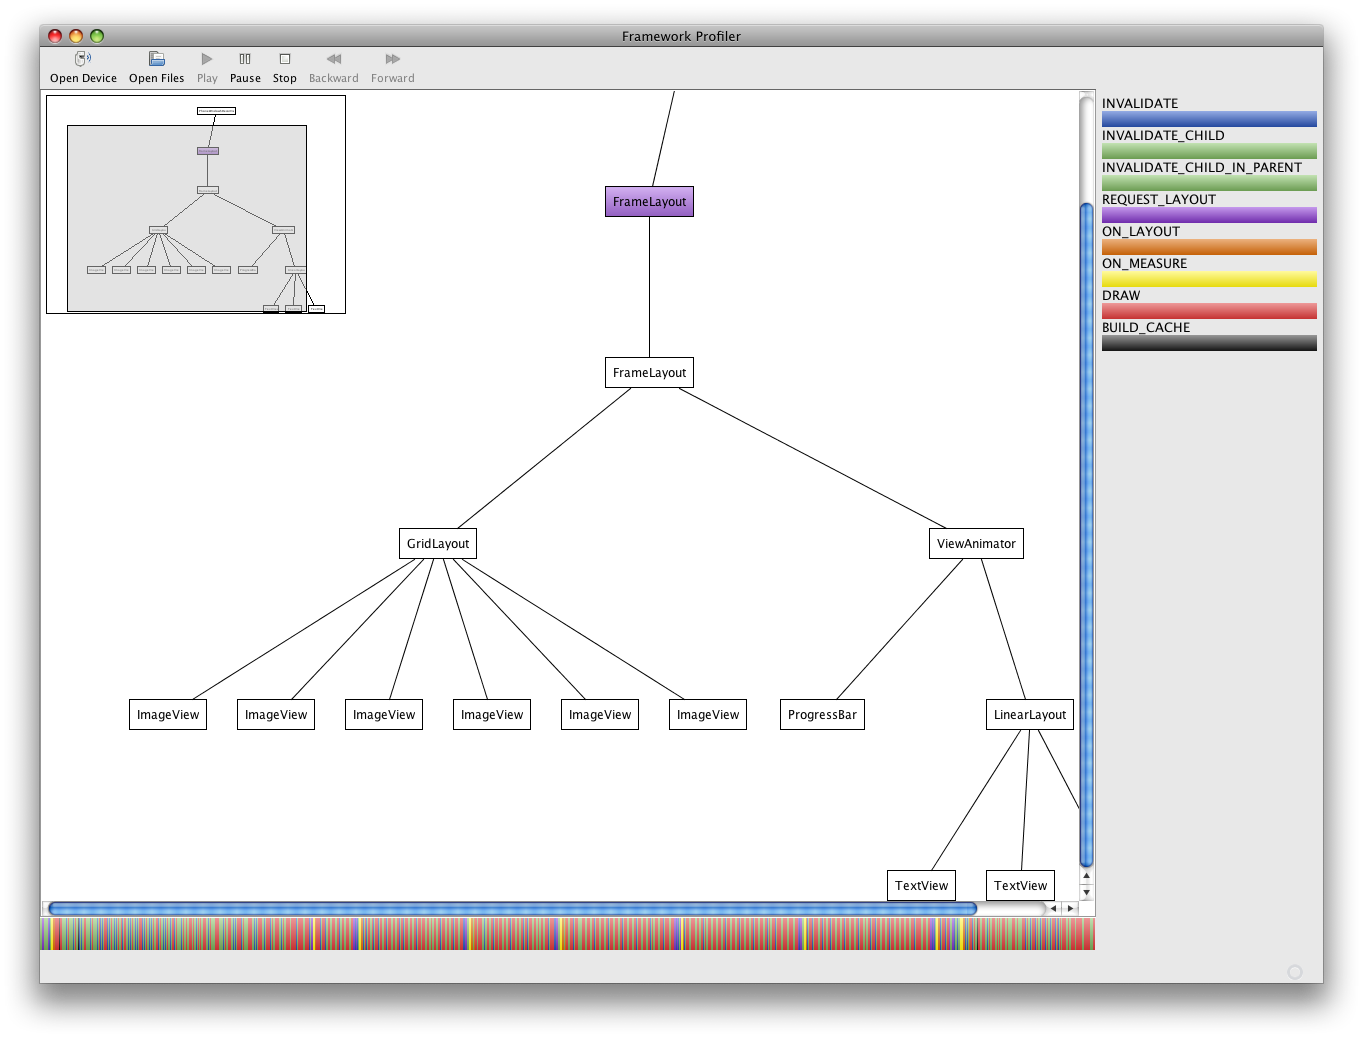Select the GridLayout node
1363x1038 pixels.
click(x=438, y=544)
